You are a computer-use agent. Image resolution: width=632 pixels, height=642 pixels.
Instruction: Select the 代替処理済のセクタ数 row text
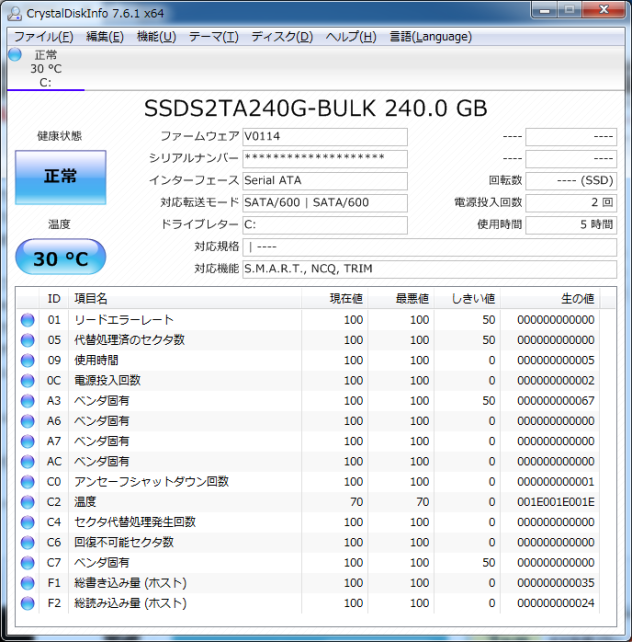(x=129, y=340)
